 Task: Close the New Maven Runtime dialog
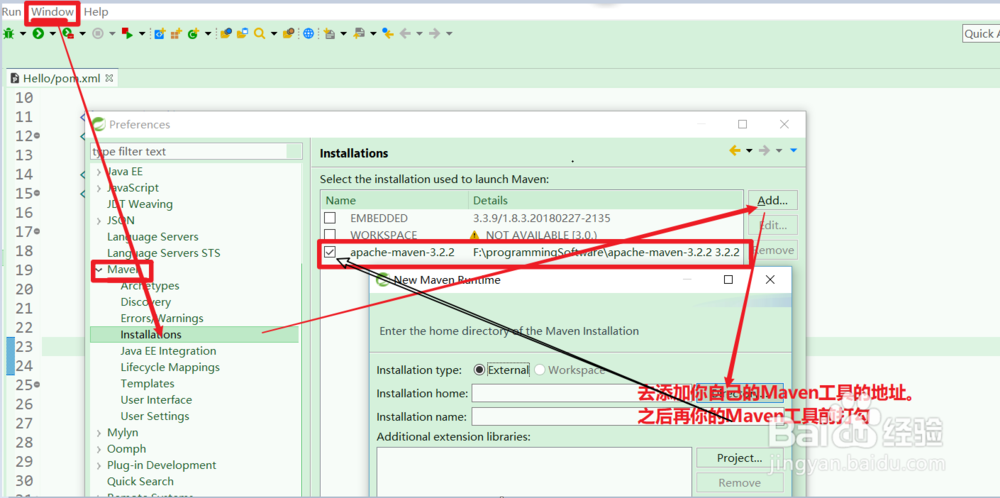pyautogui.click(x=770, y=279)
